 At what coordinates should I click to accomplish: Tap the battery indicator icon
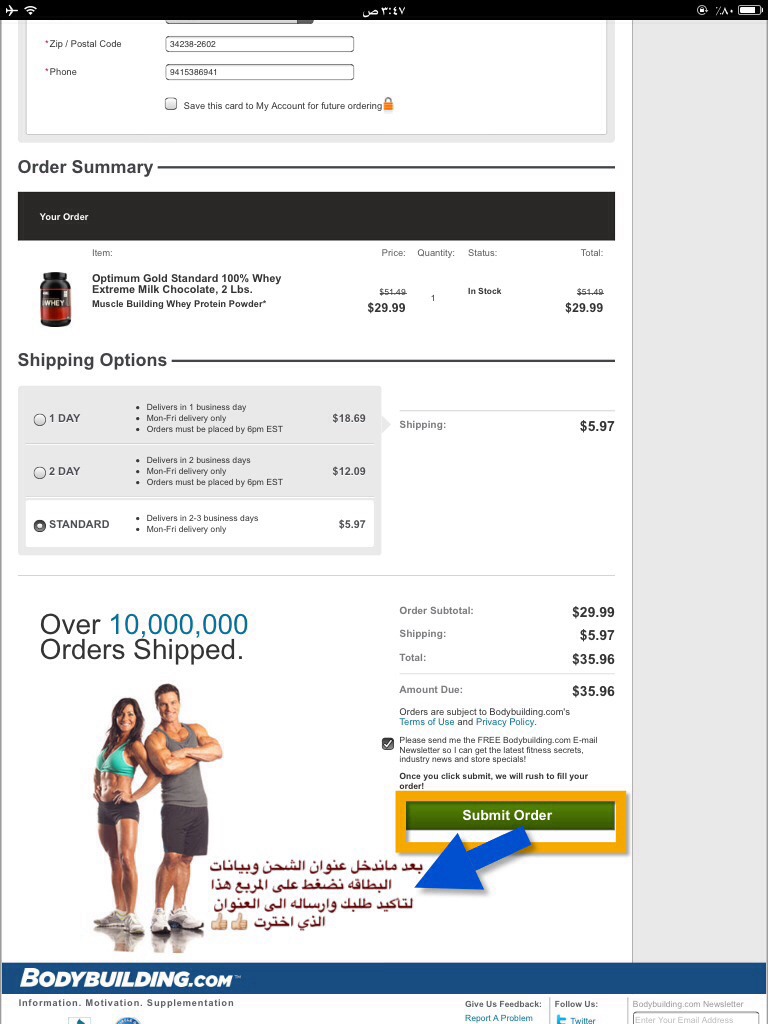tap(750, 10)
